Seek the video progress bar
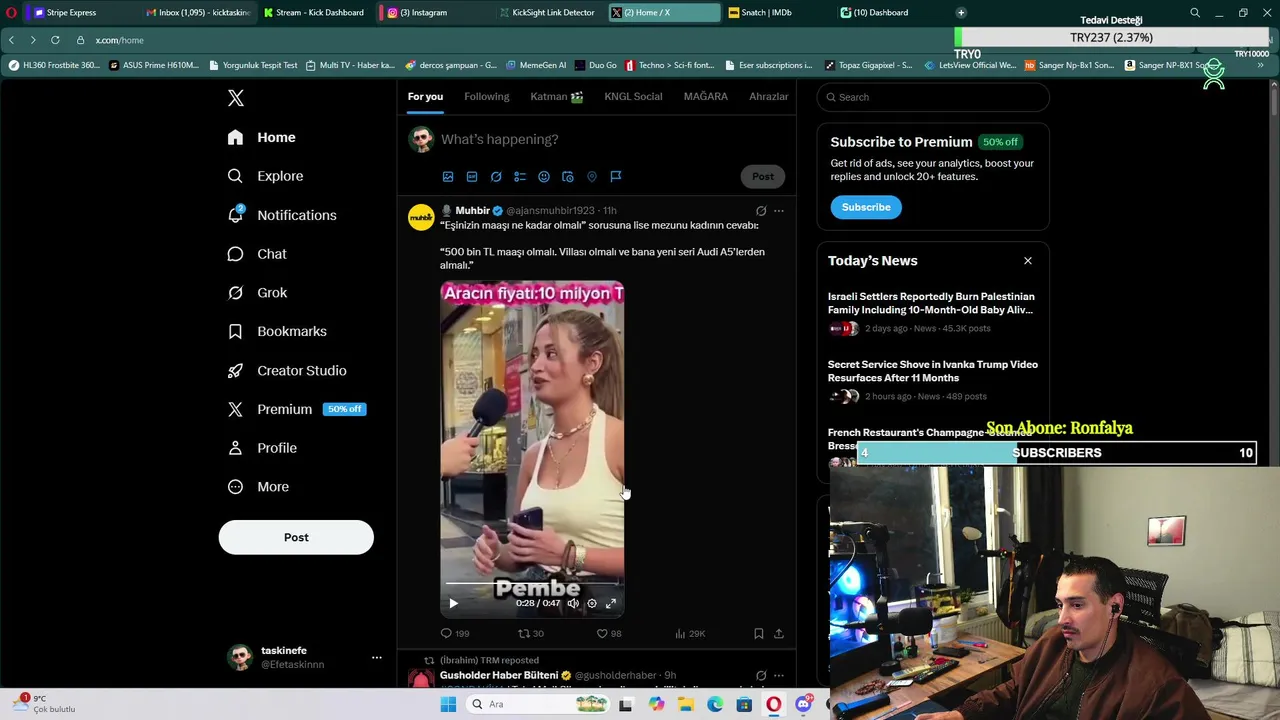 coord(532,583)
